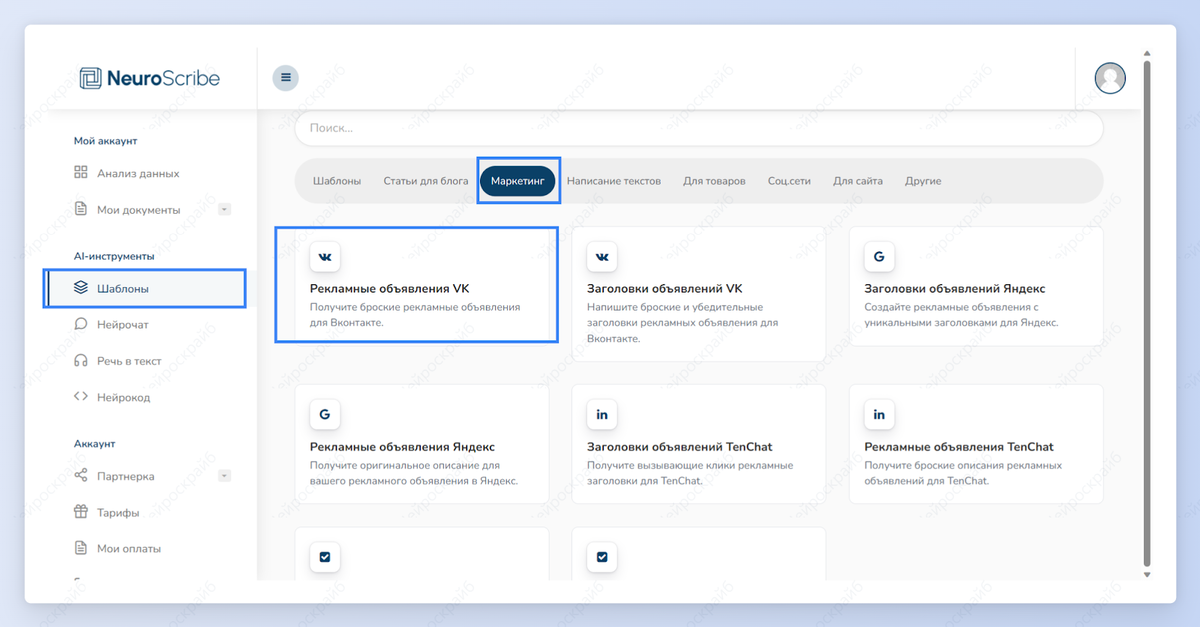Click G icon on Заголовки объявлений Яндекс card

point(879,257)
